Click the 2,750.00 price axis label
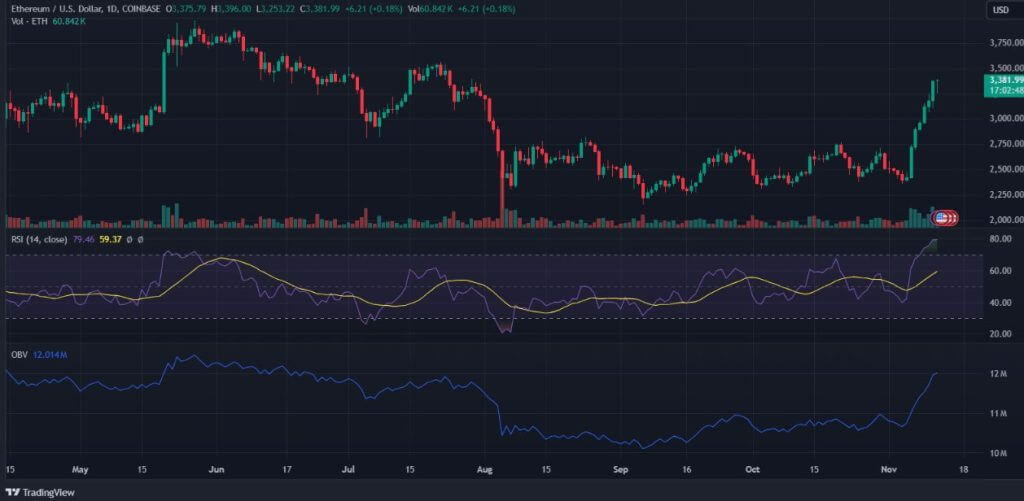The width and height of the screenshot is (1024, 501). [x=1006, y=144]
